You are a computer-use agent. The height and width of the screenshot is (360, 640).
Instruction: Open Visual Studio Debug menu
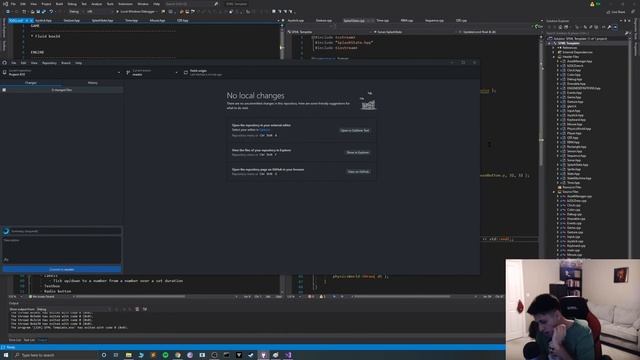72,4
